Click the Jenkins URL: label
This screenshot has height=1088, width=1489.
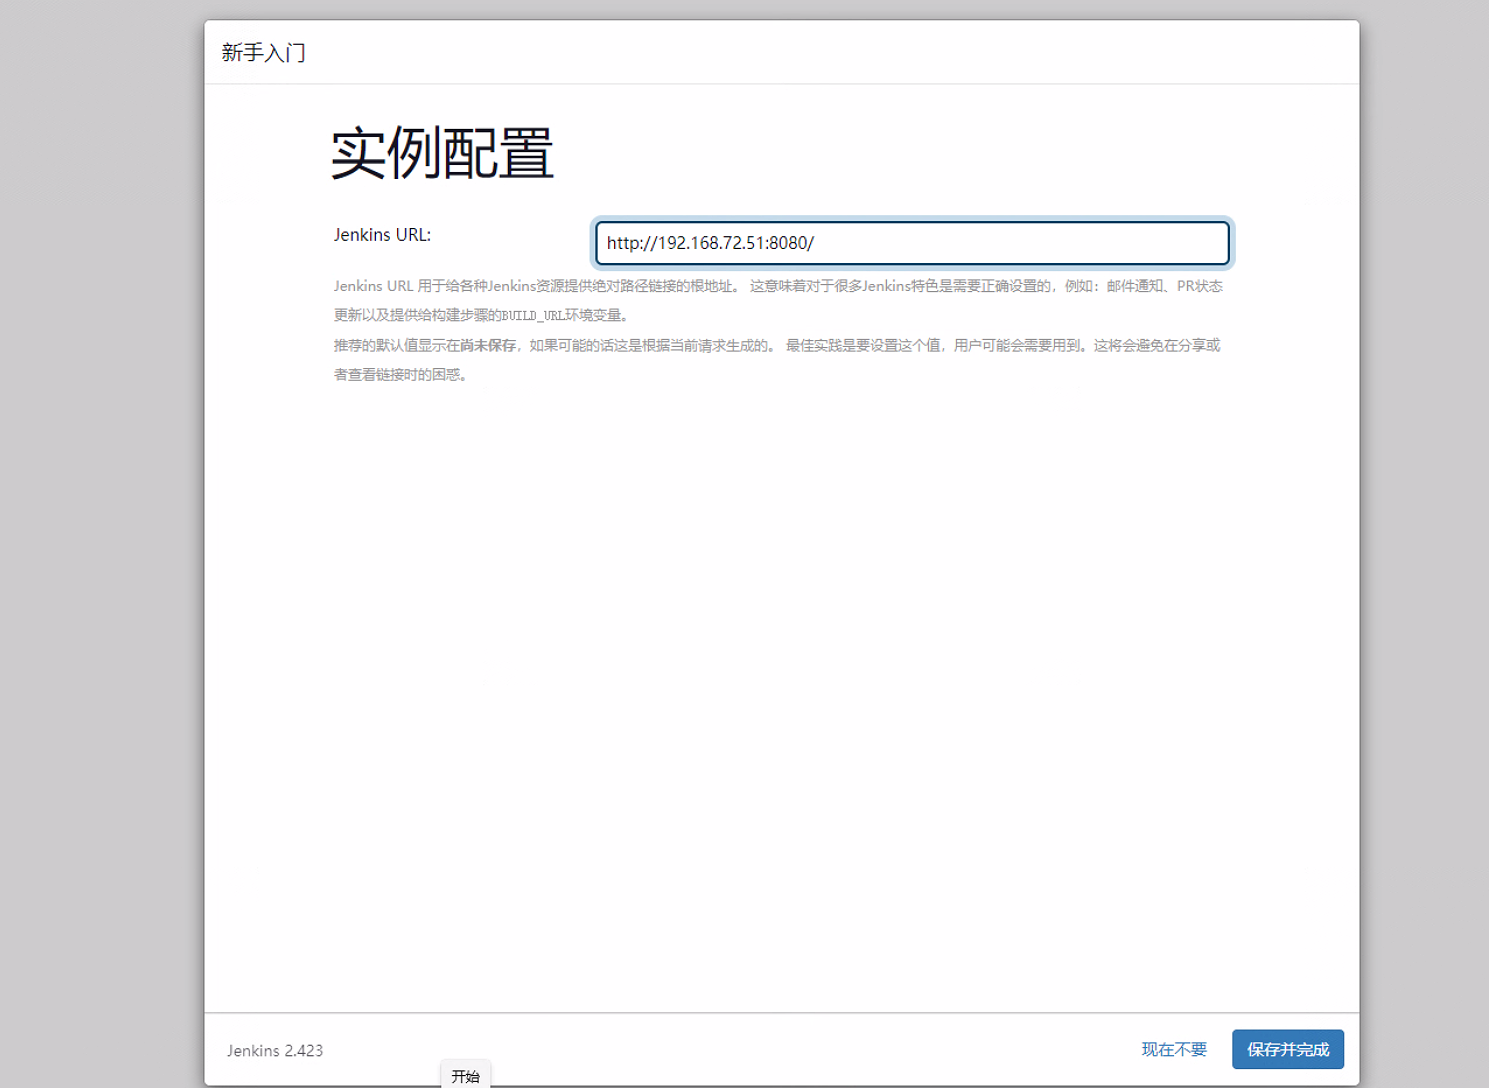[x=382, y=235]
